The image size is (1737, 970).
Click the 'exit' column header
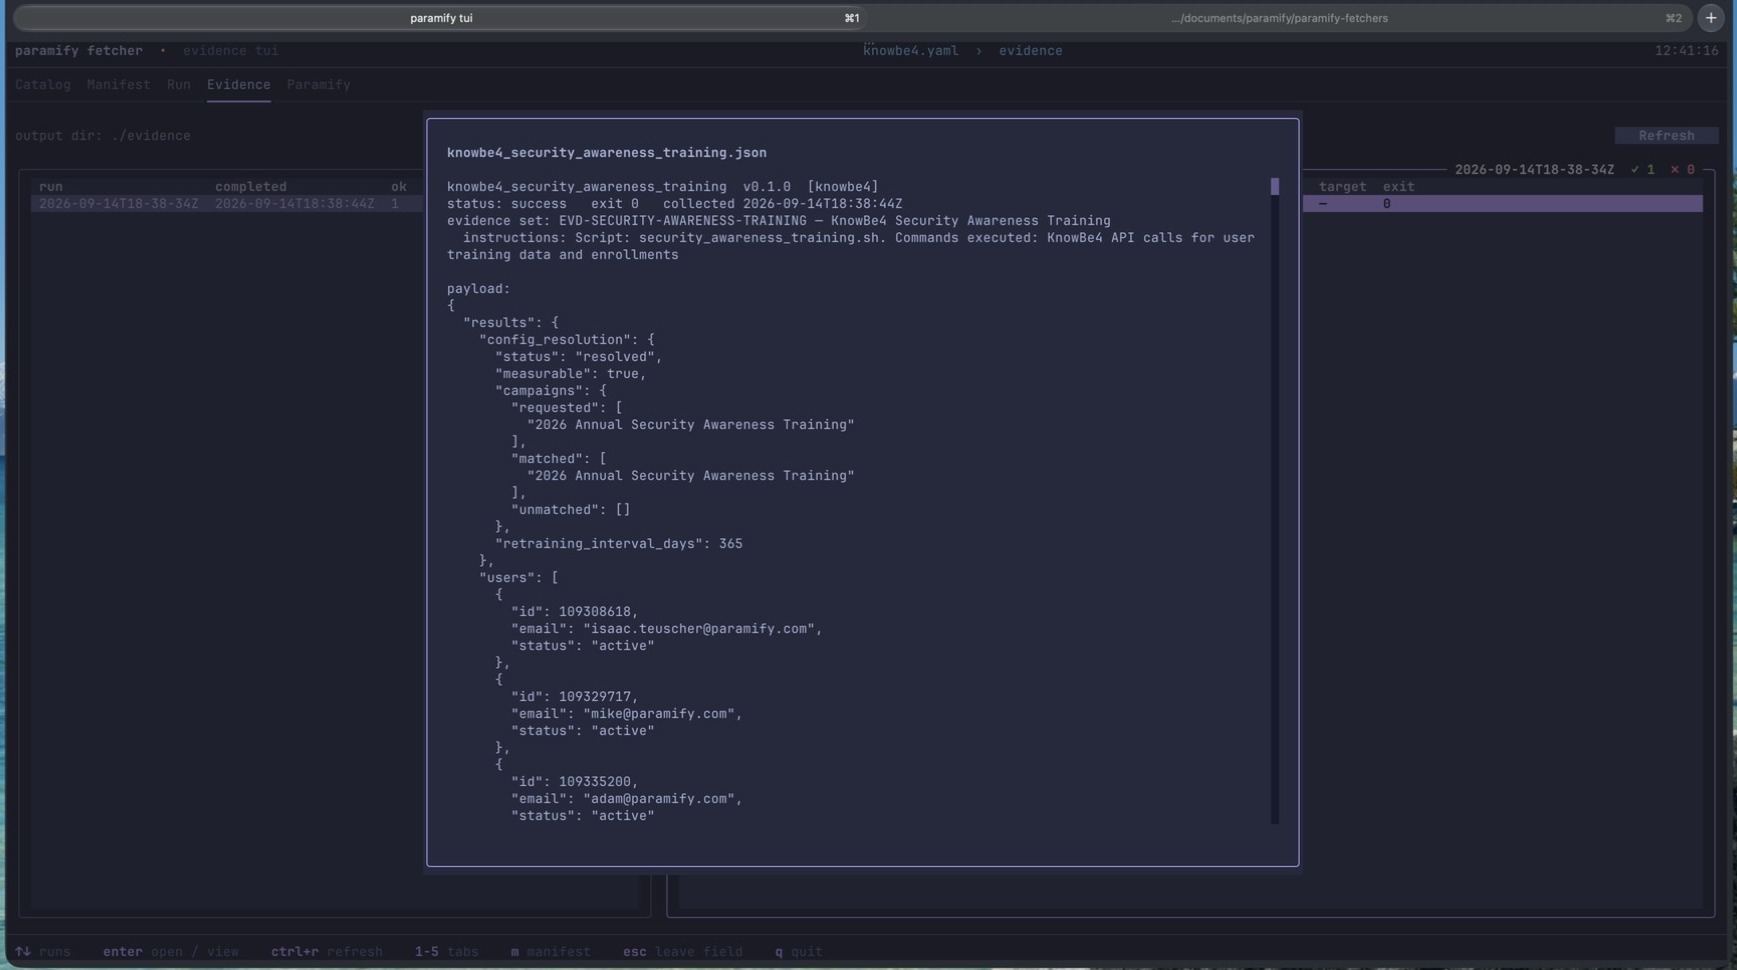click(x=1399, y=187)
